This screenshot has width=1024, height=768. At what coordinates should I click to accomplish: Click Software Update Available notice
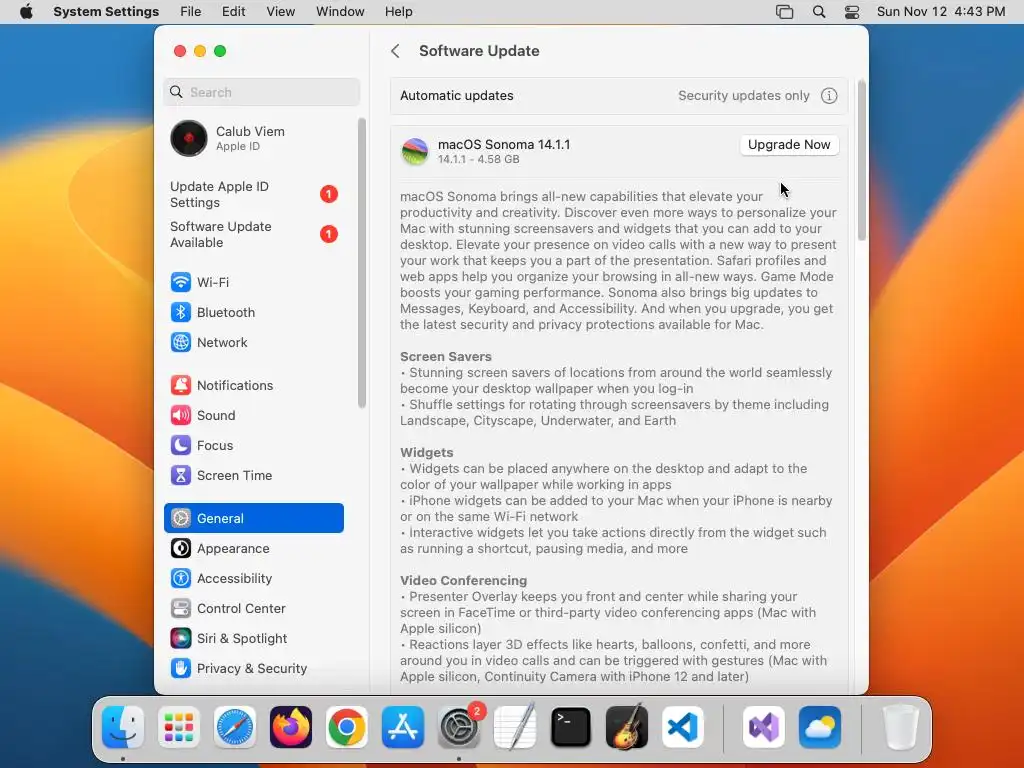pyautogui.click(x=253, y=234)
